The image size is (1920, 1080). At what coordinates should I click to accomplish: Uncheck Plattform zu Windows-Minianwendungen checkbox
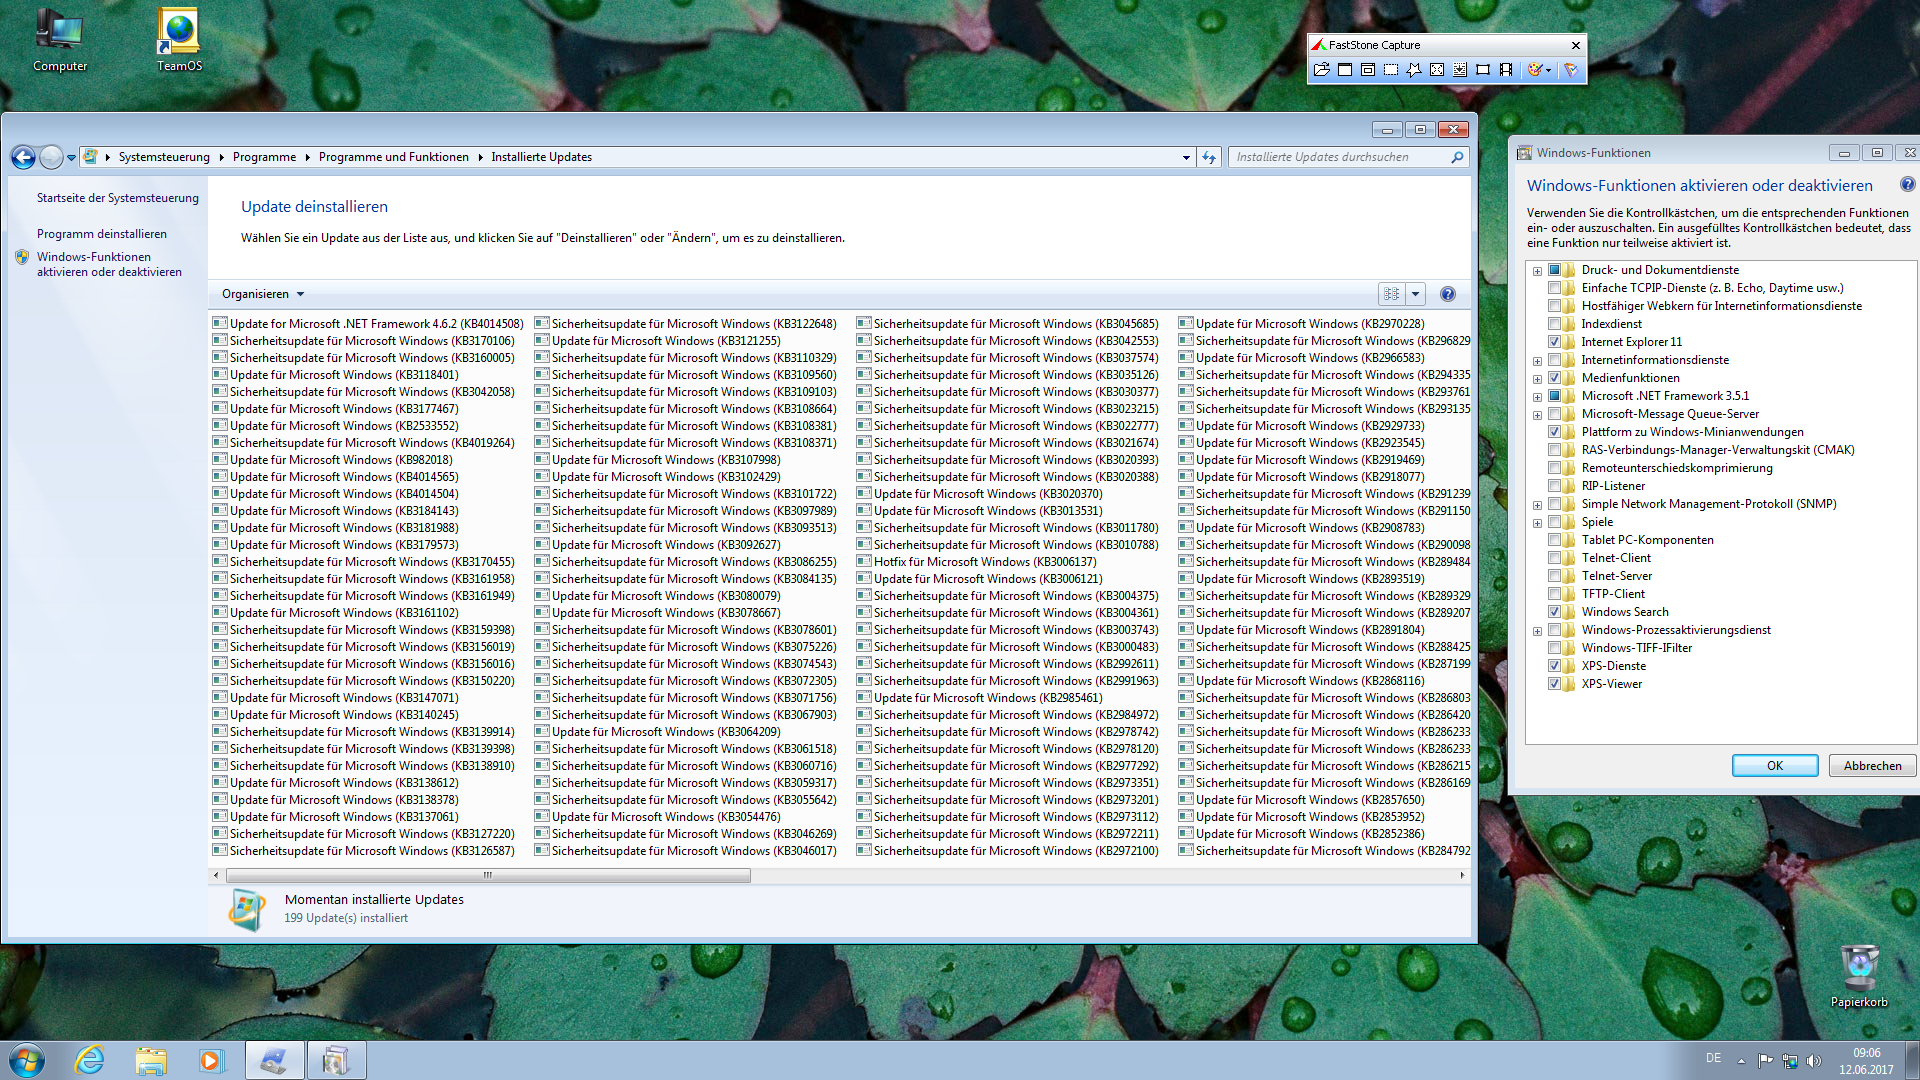[x=1554, y=432]
